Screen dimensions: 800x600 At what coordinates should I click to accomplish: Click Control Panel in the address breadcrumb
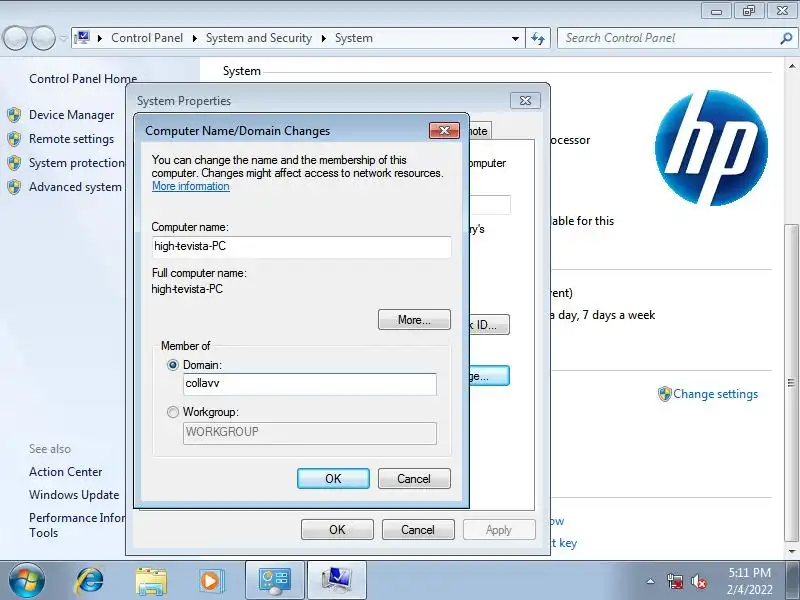point(147,38)
